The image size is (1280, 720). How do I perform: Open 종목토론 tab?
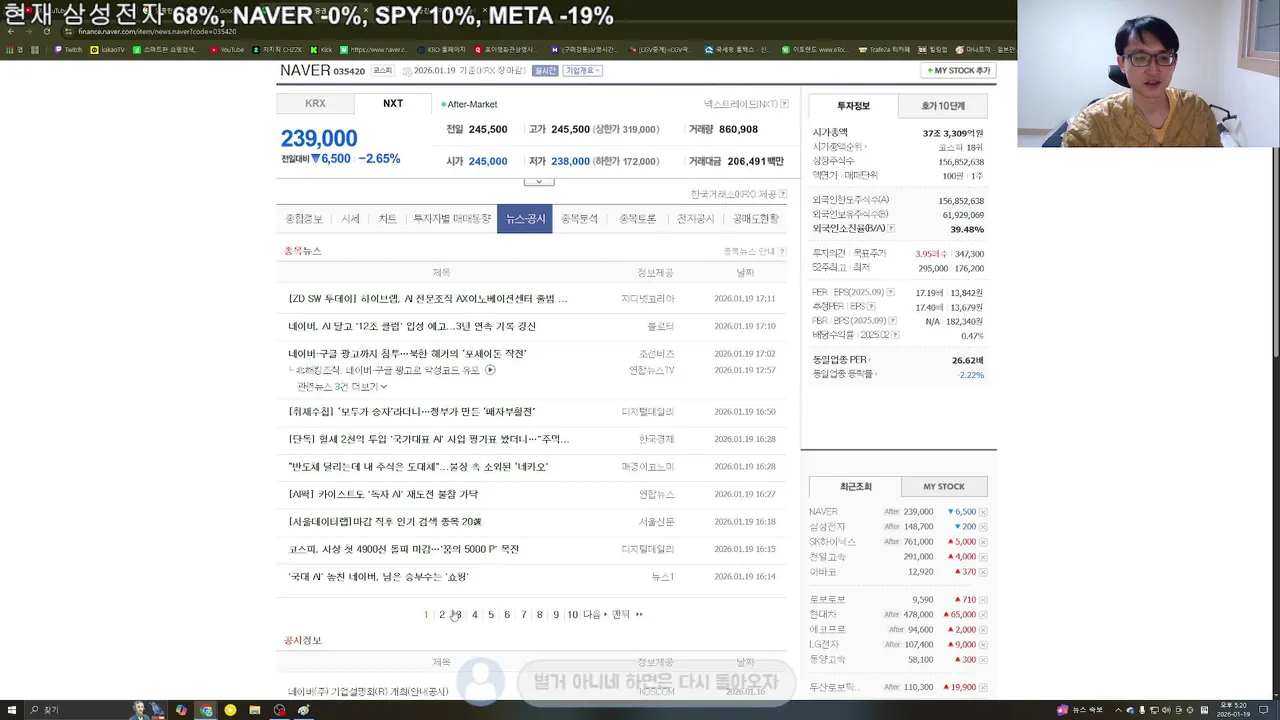(637, 219)
